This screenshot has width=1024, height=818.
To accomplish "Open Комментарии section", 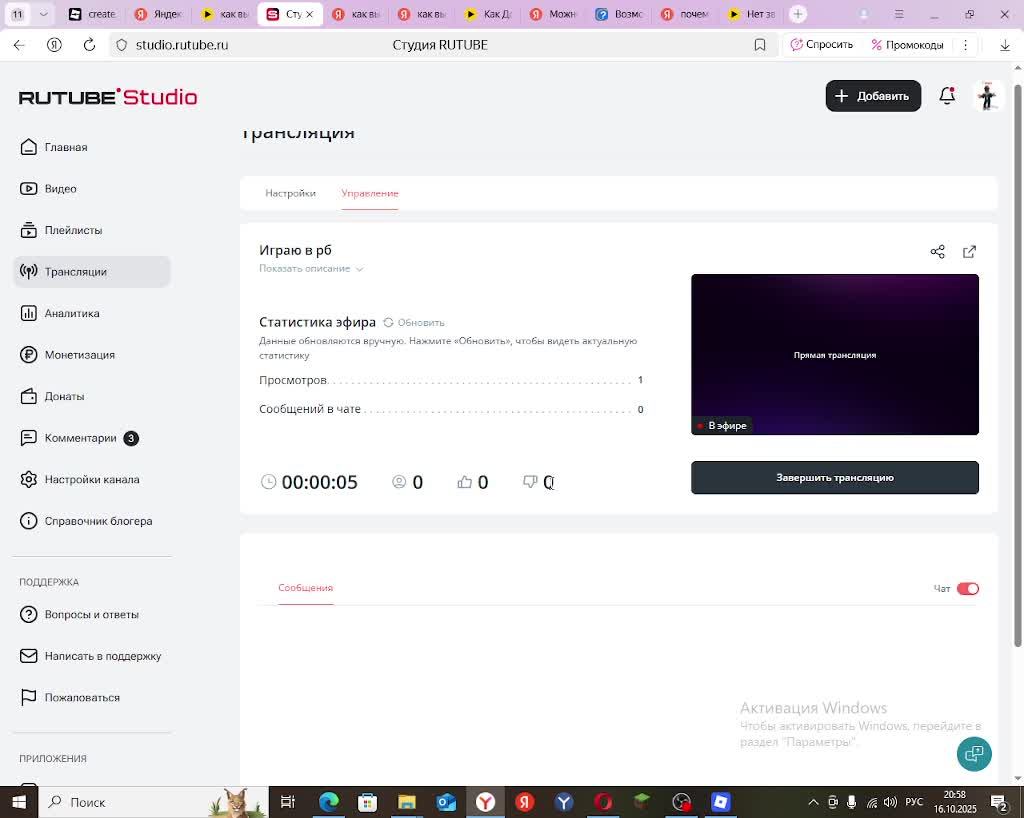I will coord(78,438).
